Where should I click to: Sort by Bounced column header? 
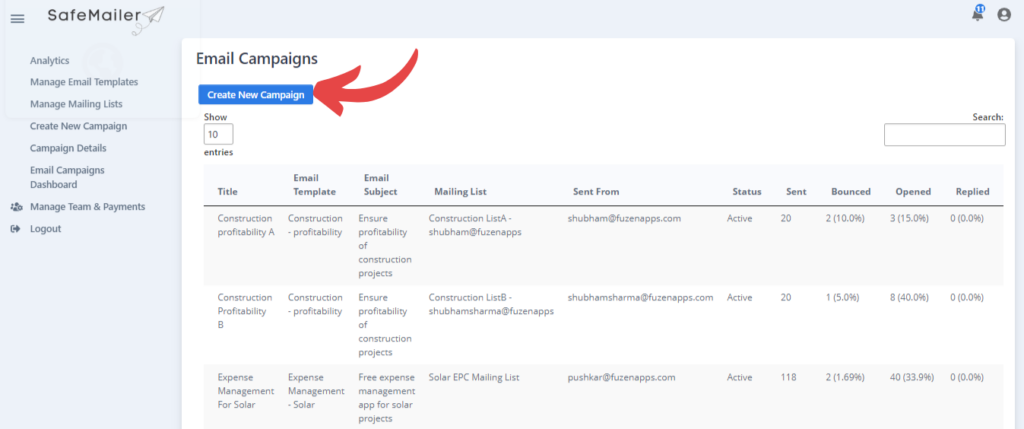click(851, 192)
